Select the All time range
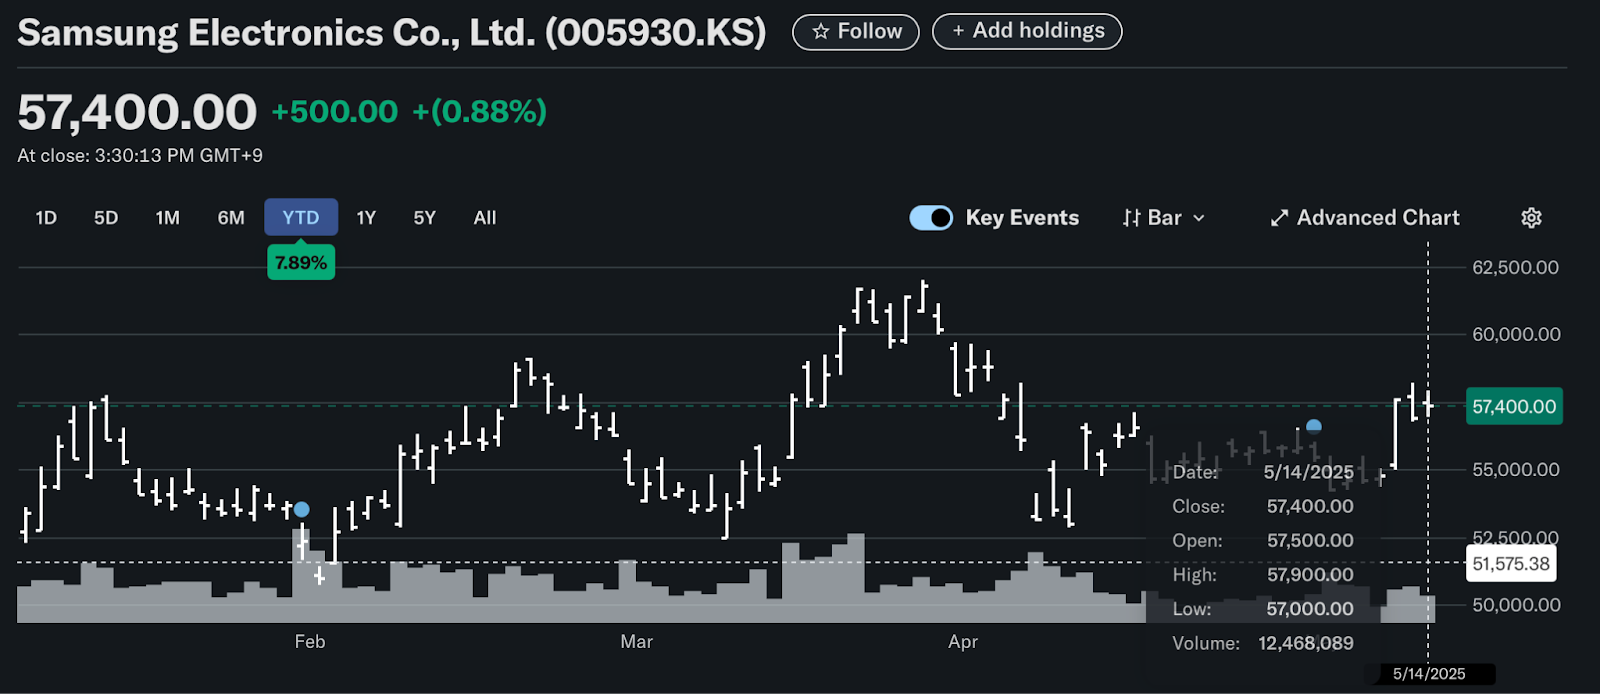1600x694 pixels. tap(485, 218)
